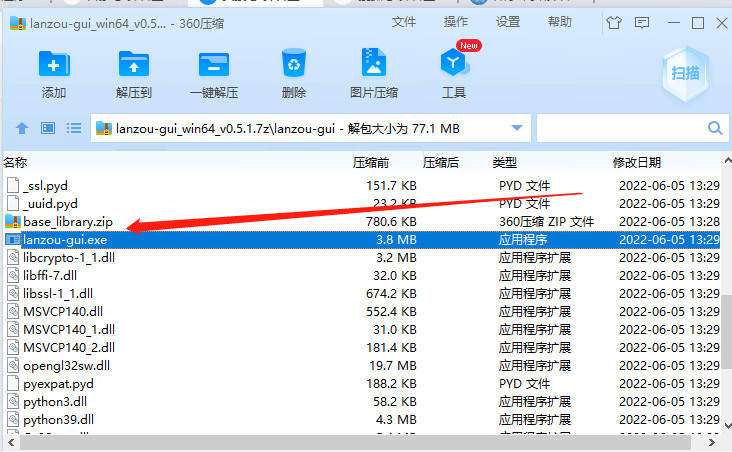Click the 扫描 scan hexagon button
Screen dimensions: 732x452
[685, 73]
